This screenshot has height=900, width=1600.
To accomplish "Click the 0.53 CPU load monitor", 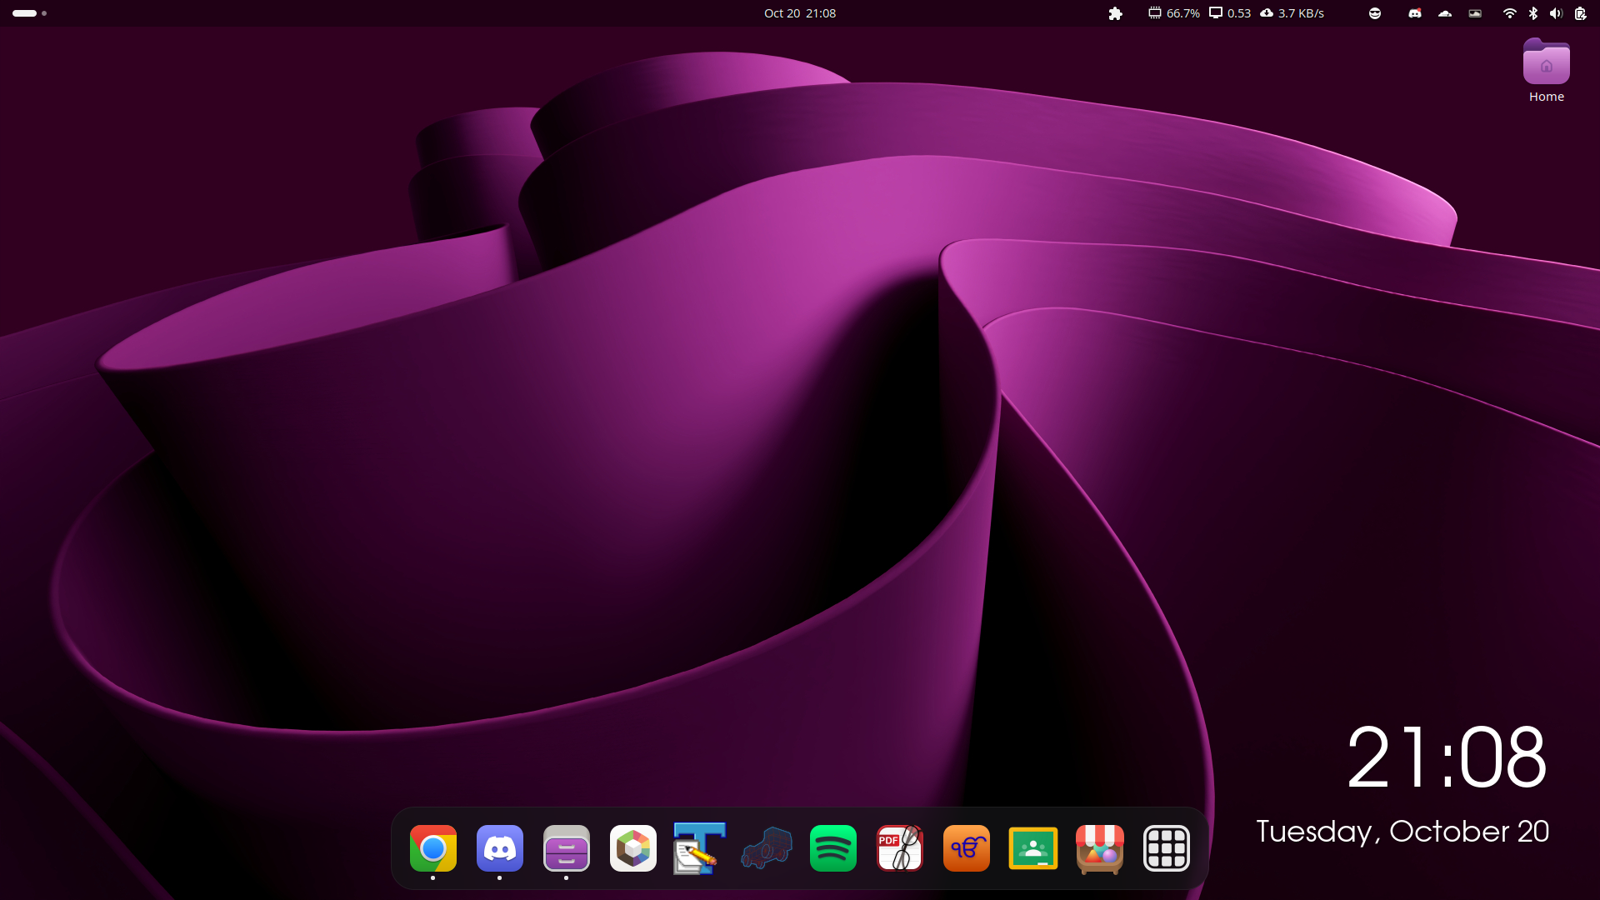I will coord(1230,13).
